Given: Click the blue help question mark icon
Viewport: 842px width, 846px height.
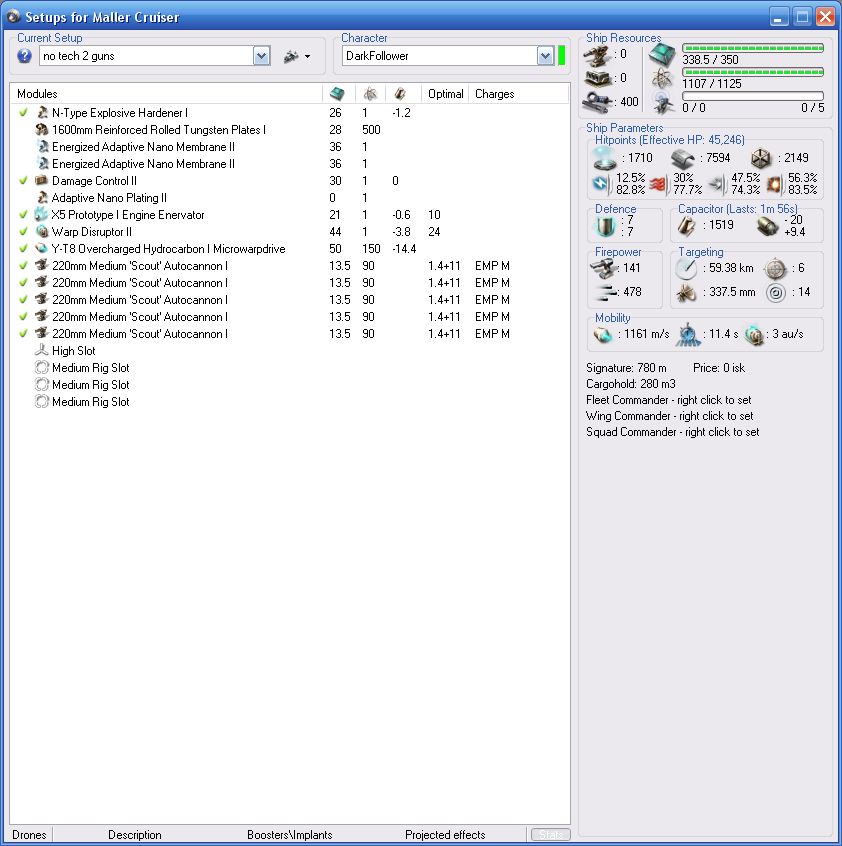Looking at the screenshot, I should coord(24,56).
